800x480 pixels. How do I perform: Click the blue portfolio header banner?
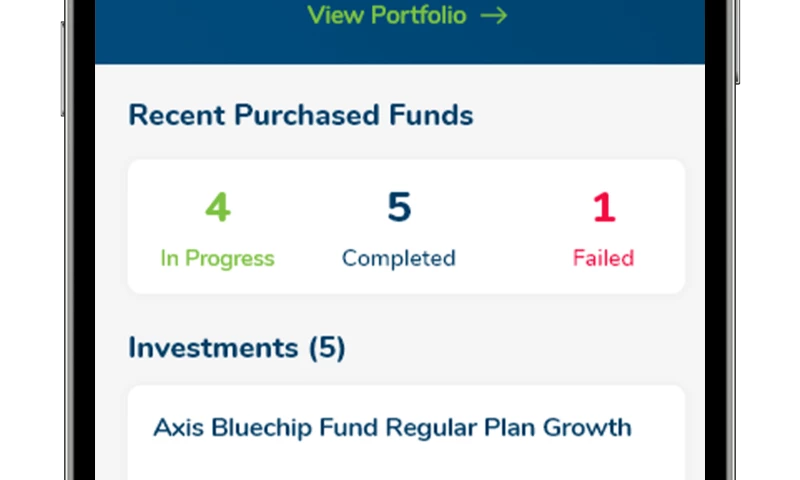(x=400, y=32)
